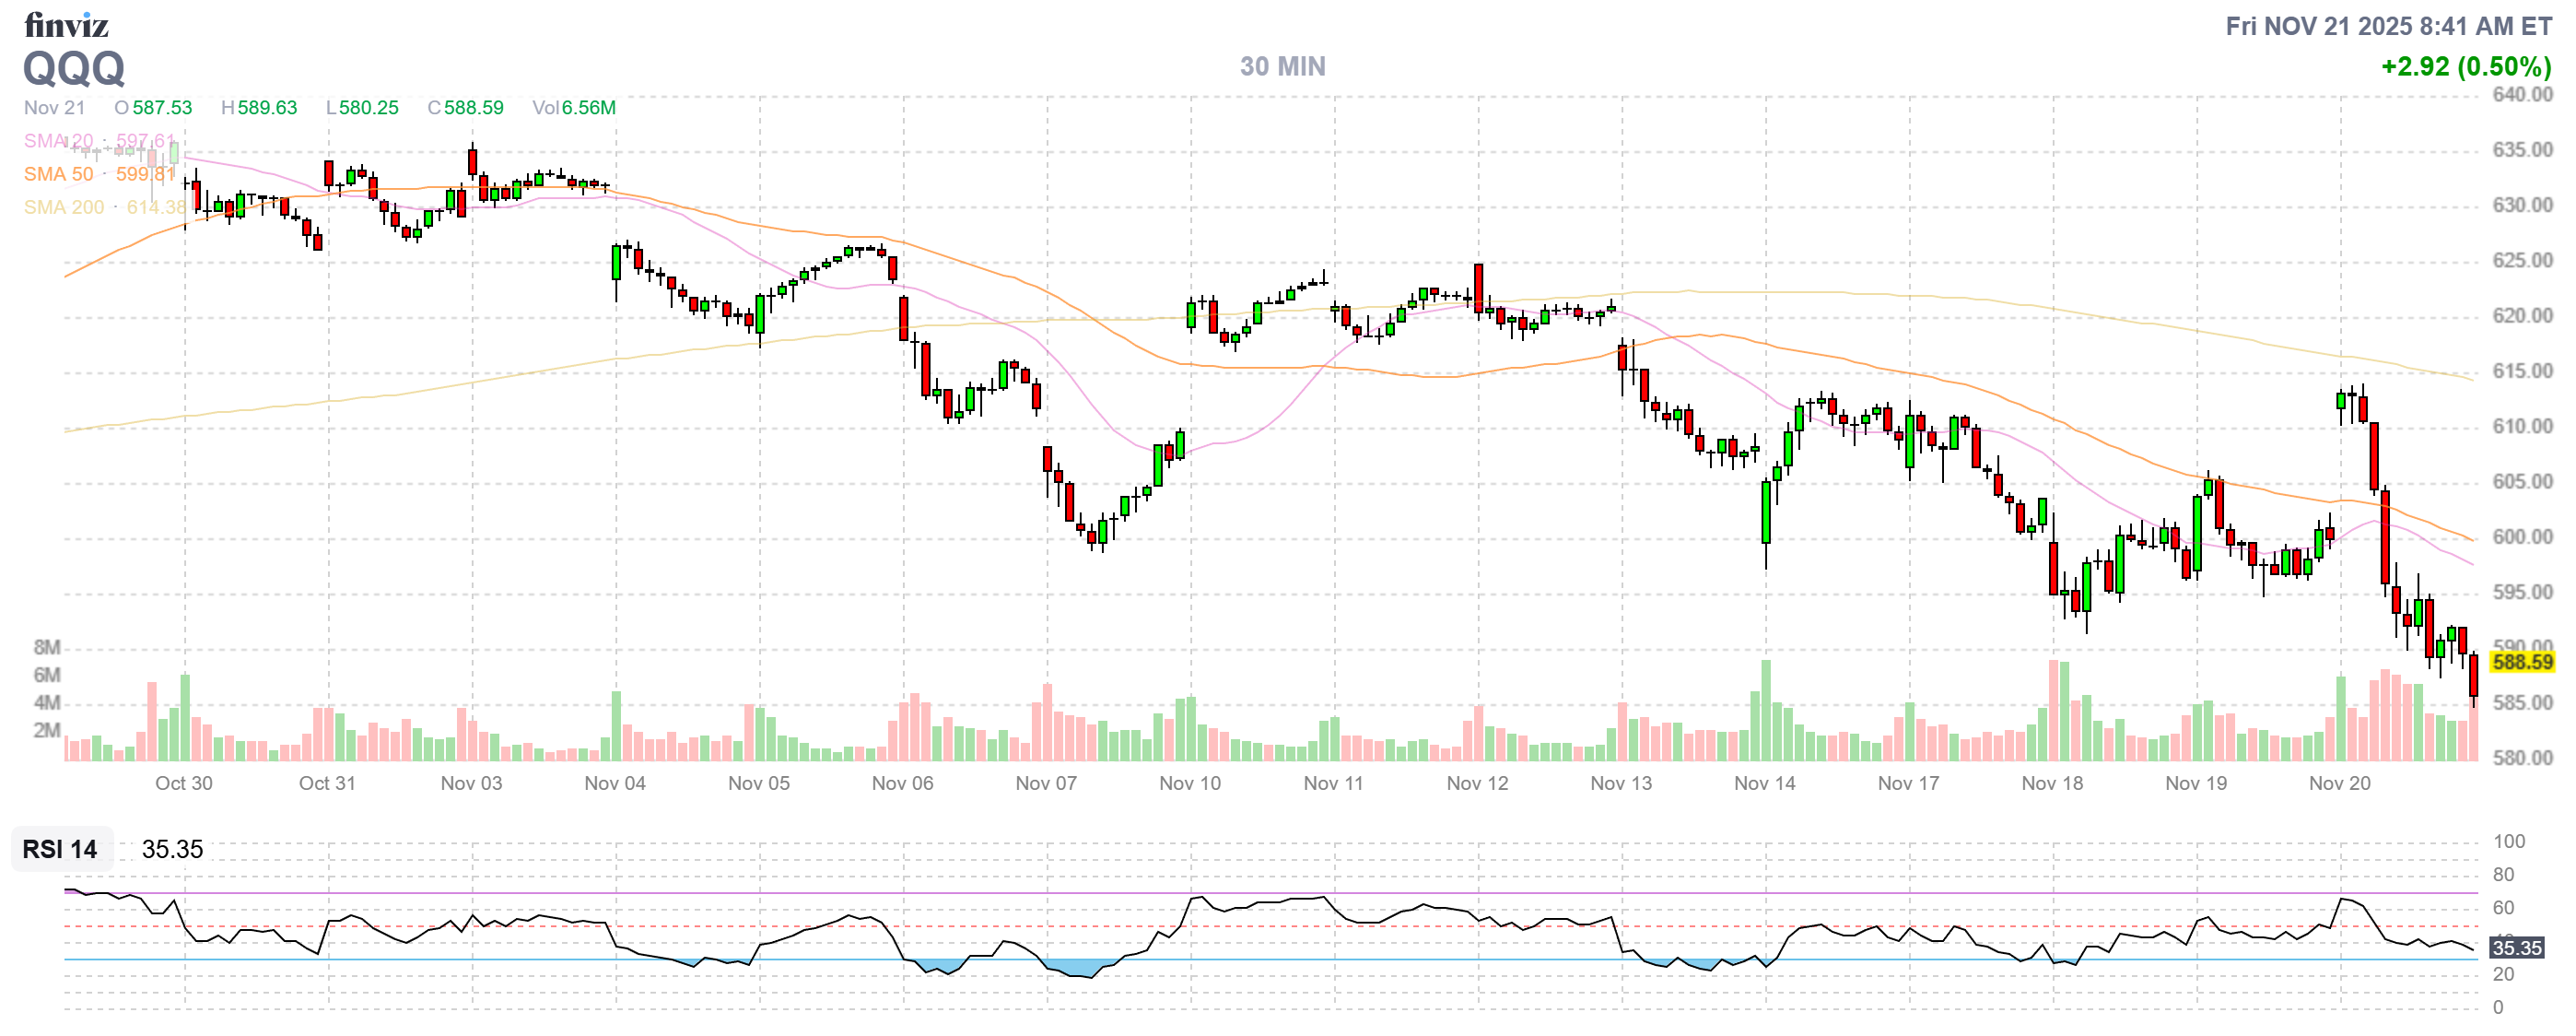Click the 640.00 price axis label

2522,95
